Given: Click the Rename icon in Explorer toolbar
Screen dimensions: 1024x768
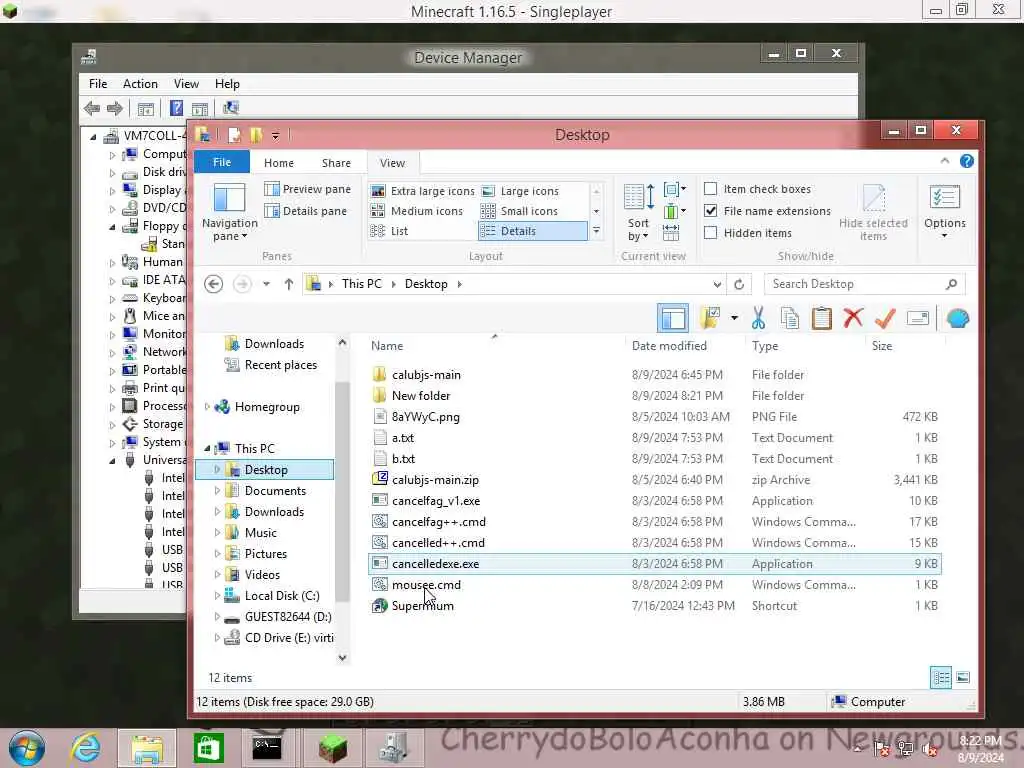Looking at the screenshot, I should point(918,319).
